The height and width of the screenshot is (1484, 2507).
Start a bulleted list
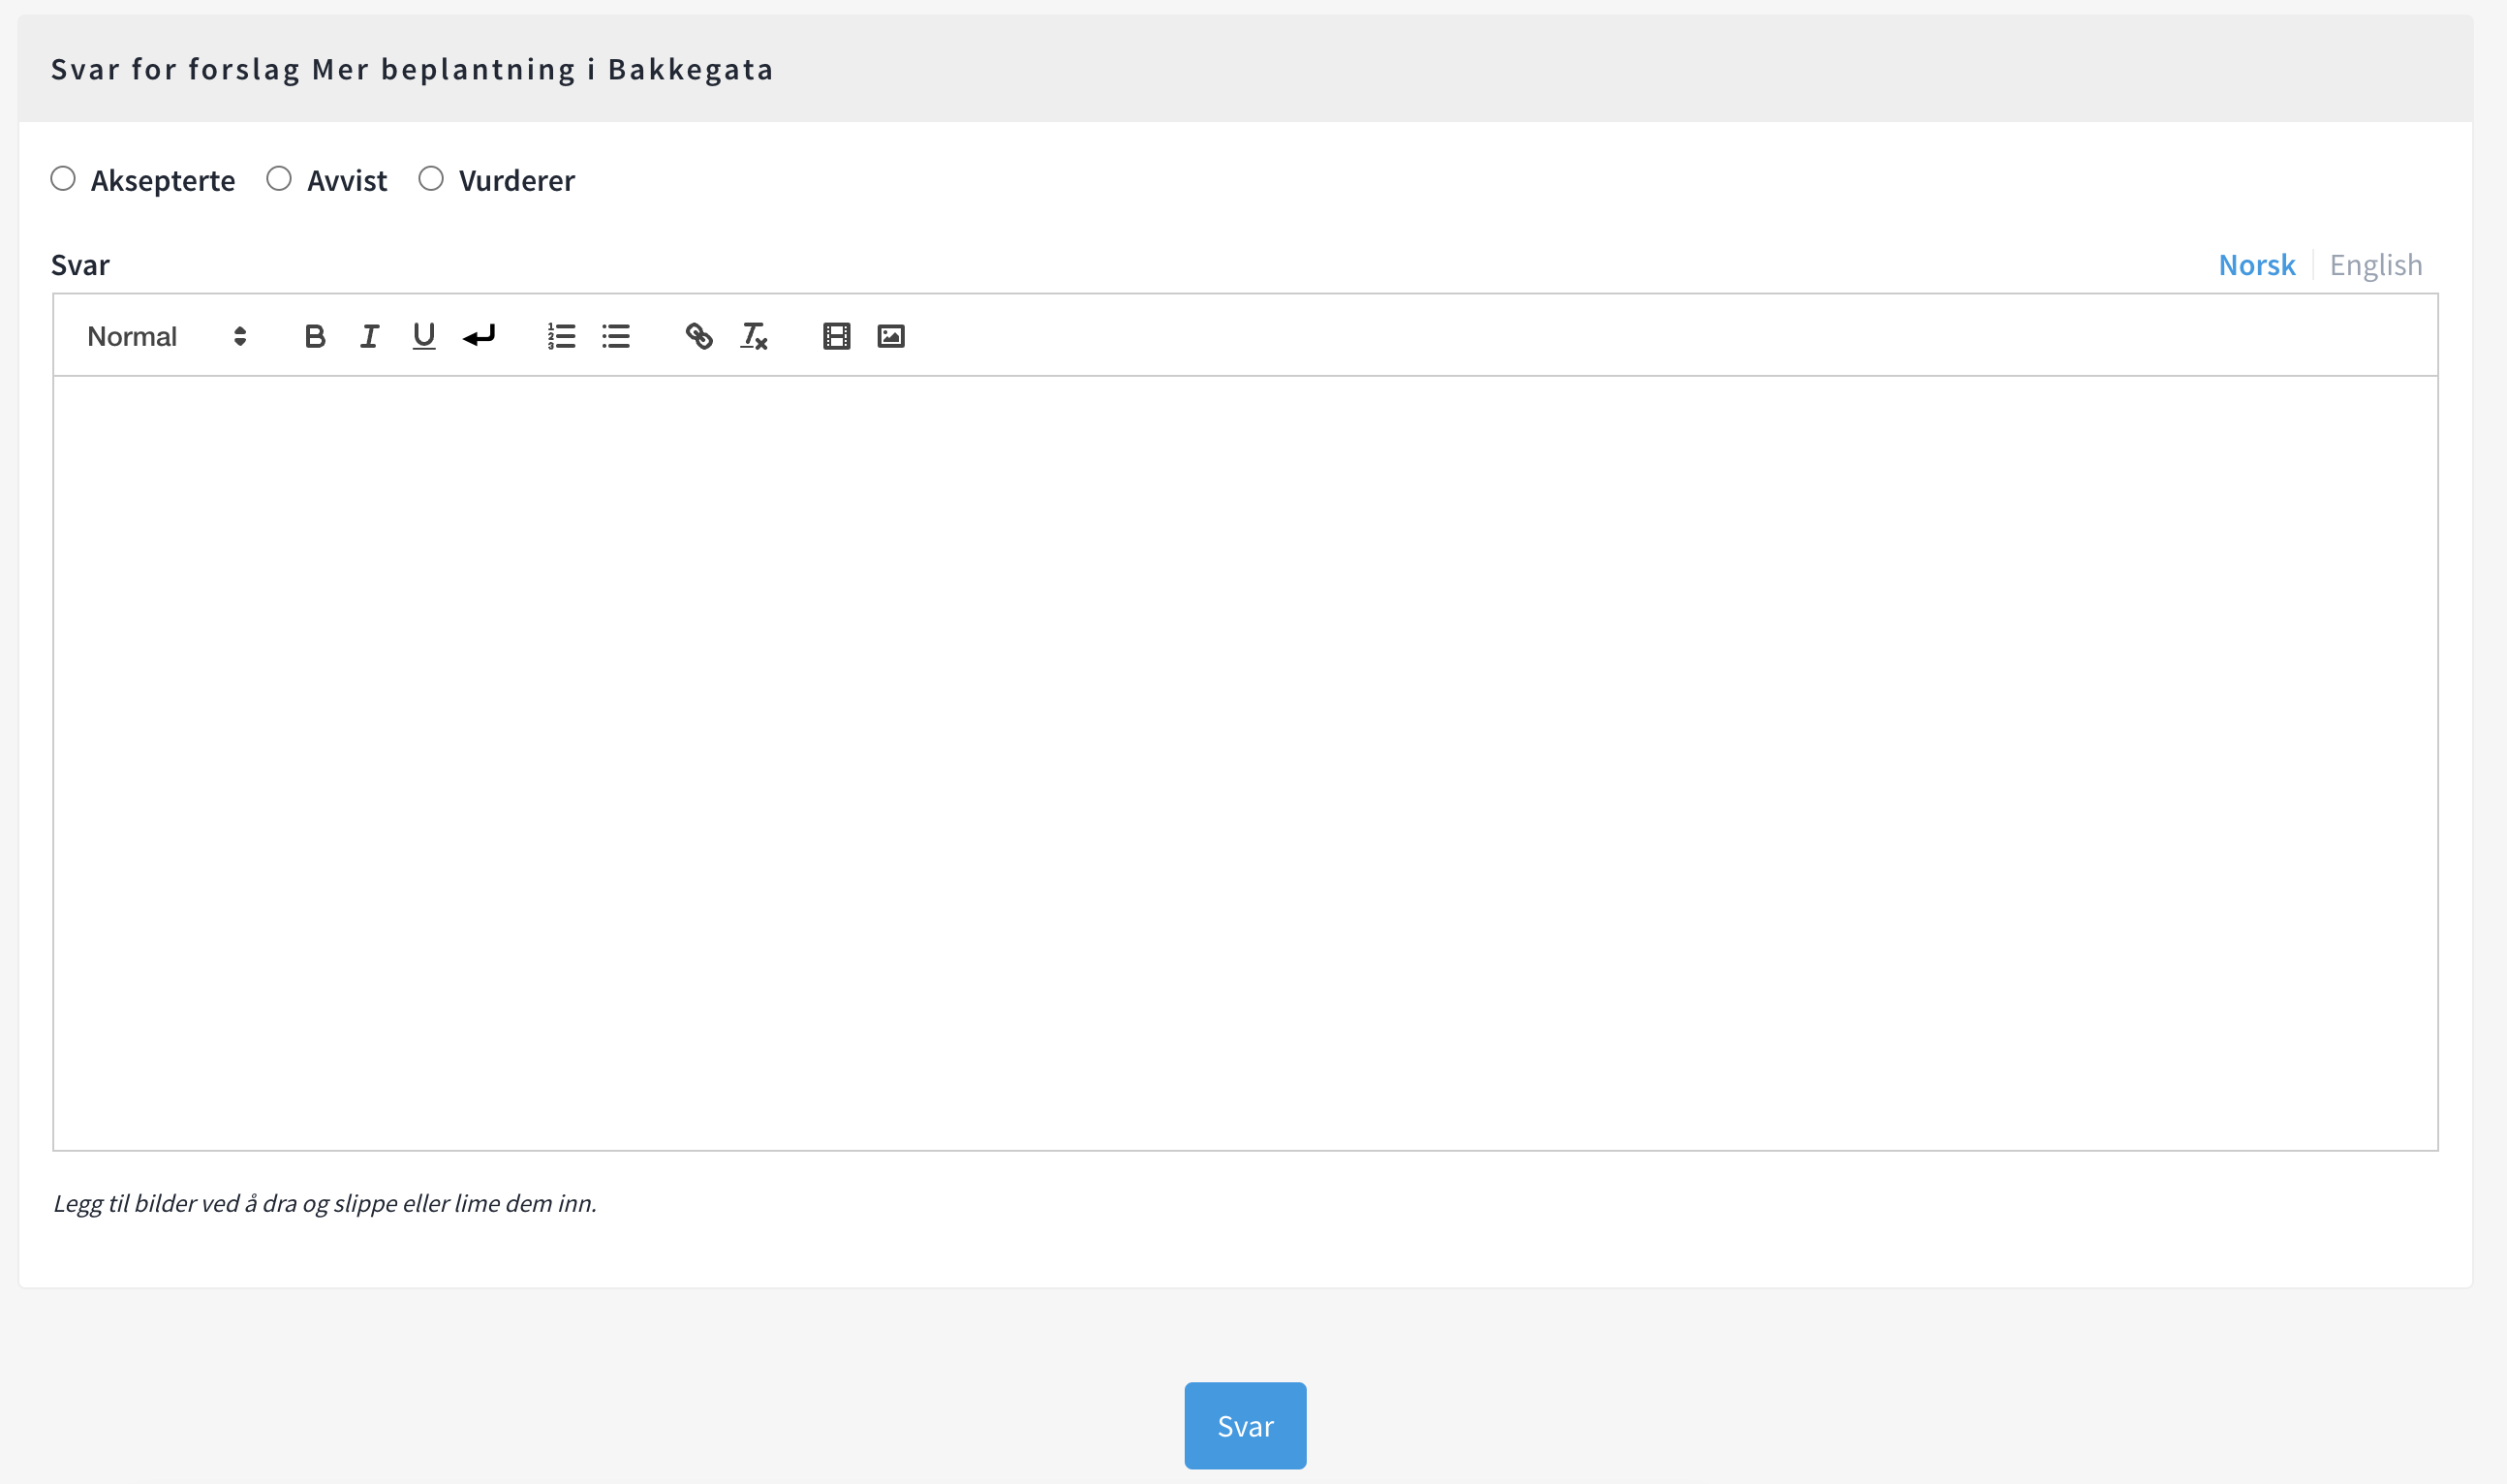coord(616,336)
